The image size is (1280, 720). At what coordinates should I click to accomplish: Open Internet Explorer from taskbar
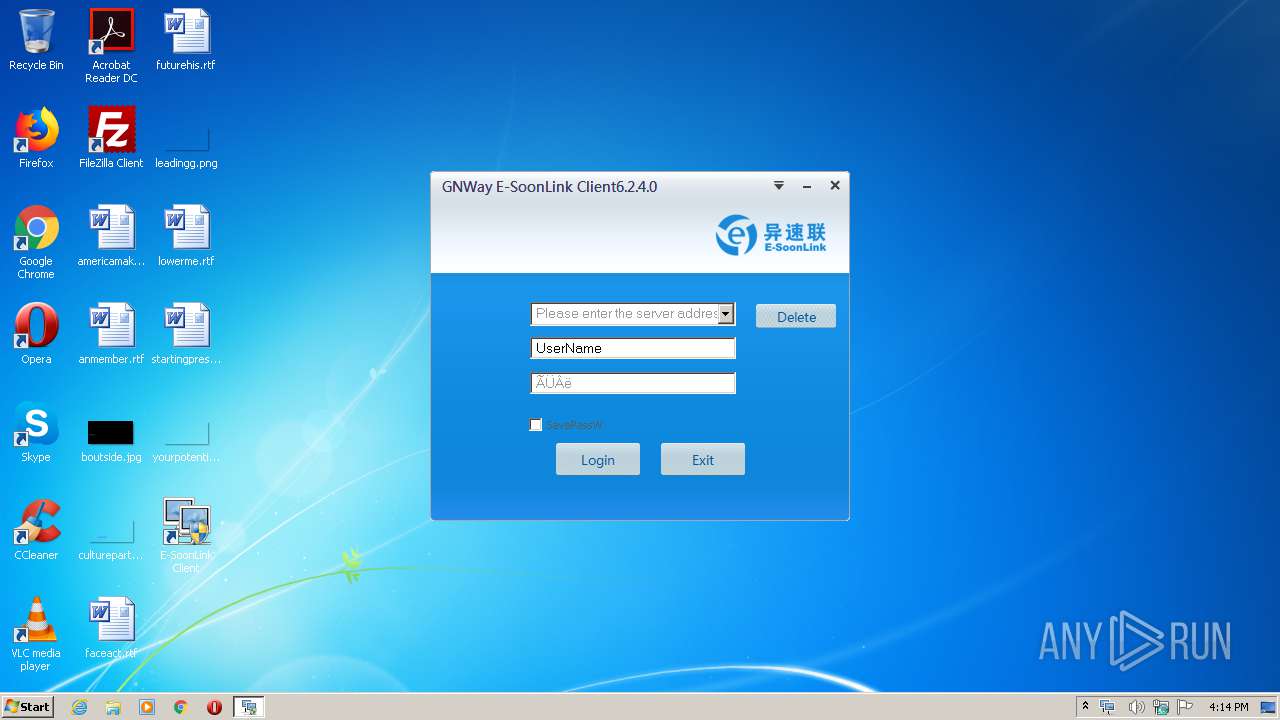[80, 707]
